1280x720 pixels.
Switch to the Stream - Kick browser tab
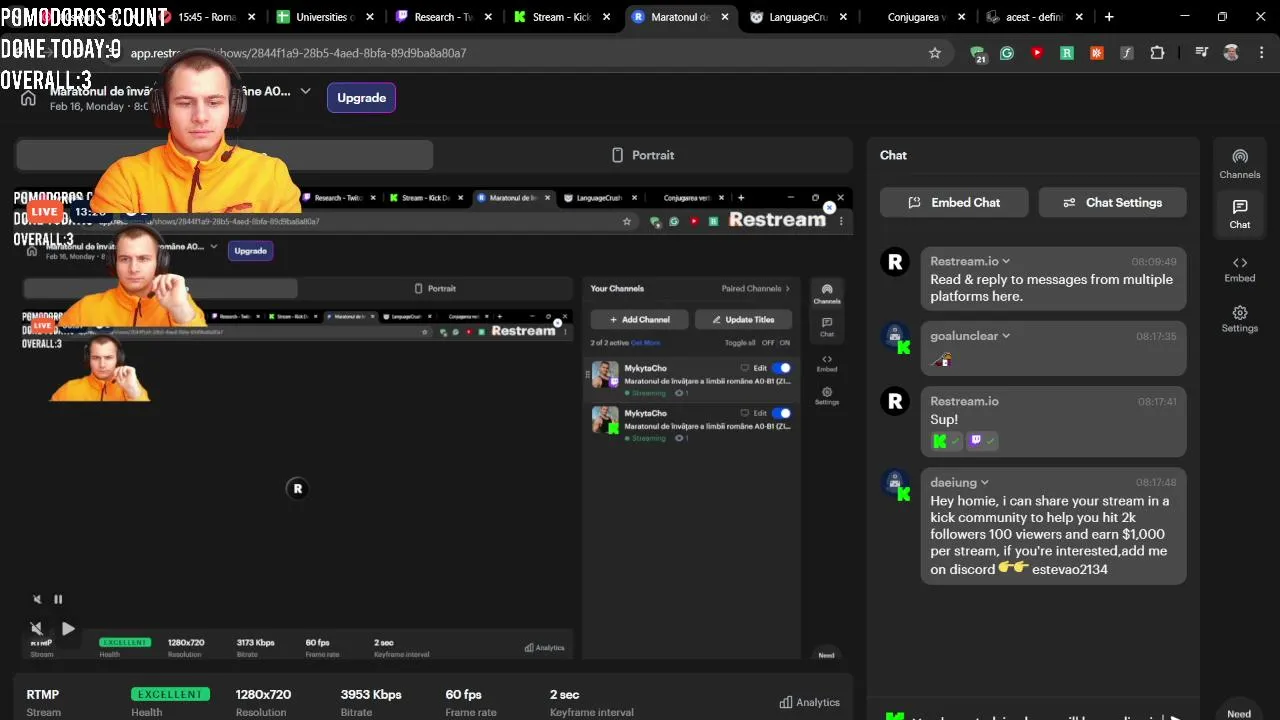561,17
